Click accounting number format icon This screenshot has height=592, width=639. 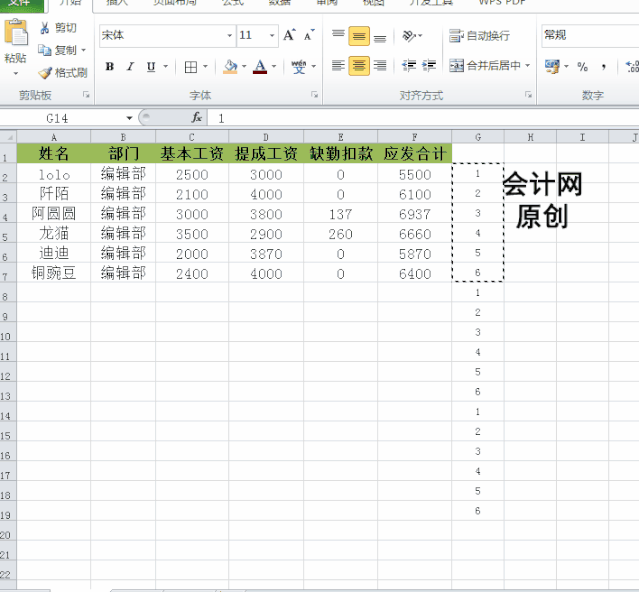point(553,66)
